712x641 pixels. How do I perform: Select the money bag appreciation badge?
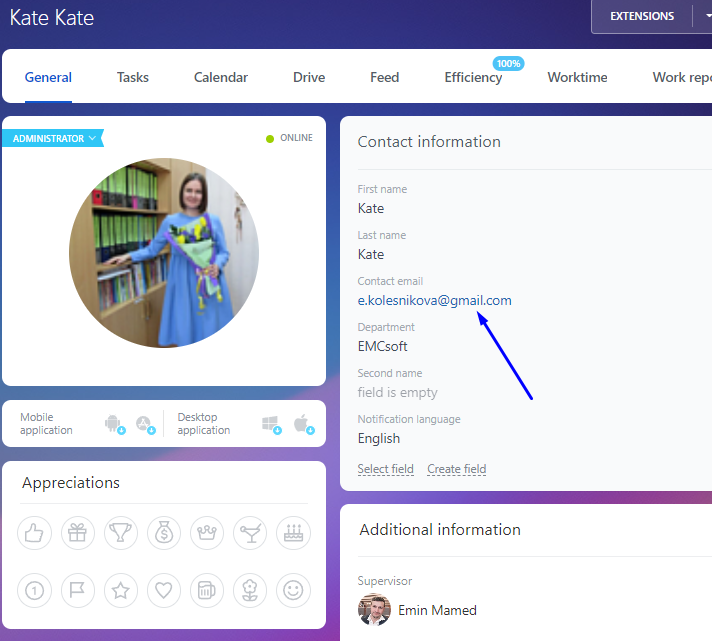(x=164, y=534)
